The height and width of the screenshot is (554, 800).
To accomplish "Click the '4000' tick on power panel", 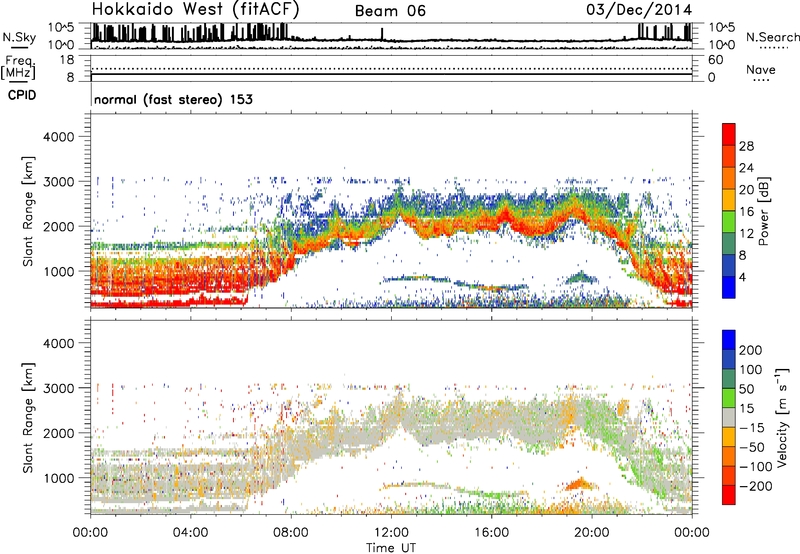I will 59,137.
